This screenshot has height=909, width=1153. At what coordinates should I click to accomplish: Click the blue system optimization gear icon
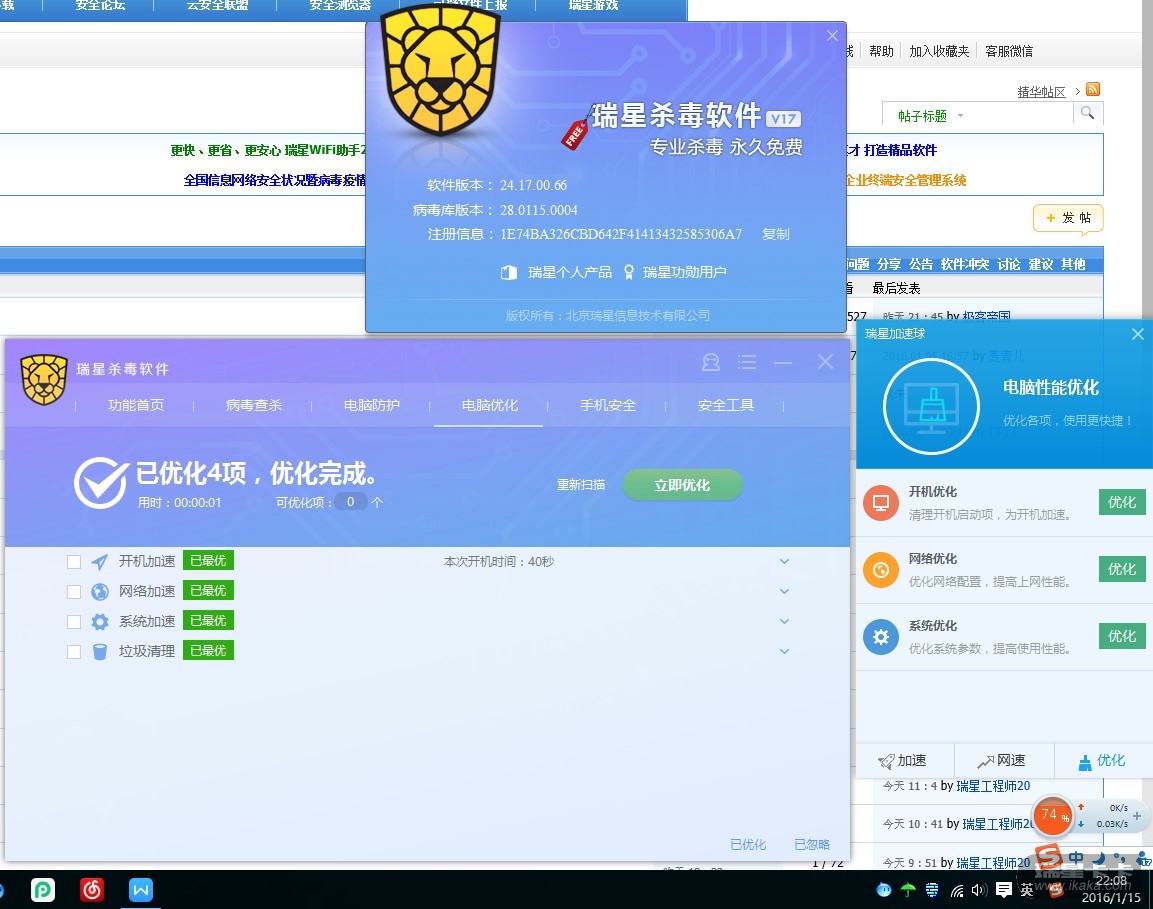click(x=881, y=637)
